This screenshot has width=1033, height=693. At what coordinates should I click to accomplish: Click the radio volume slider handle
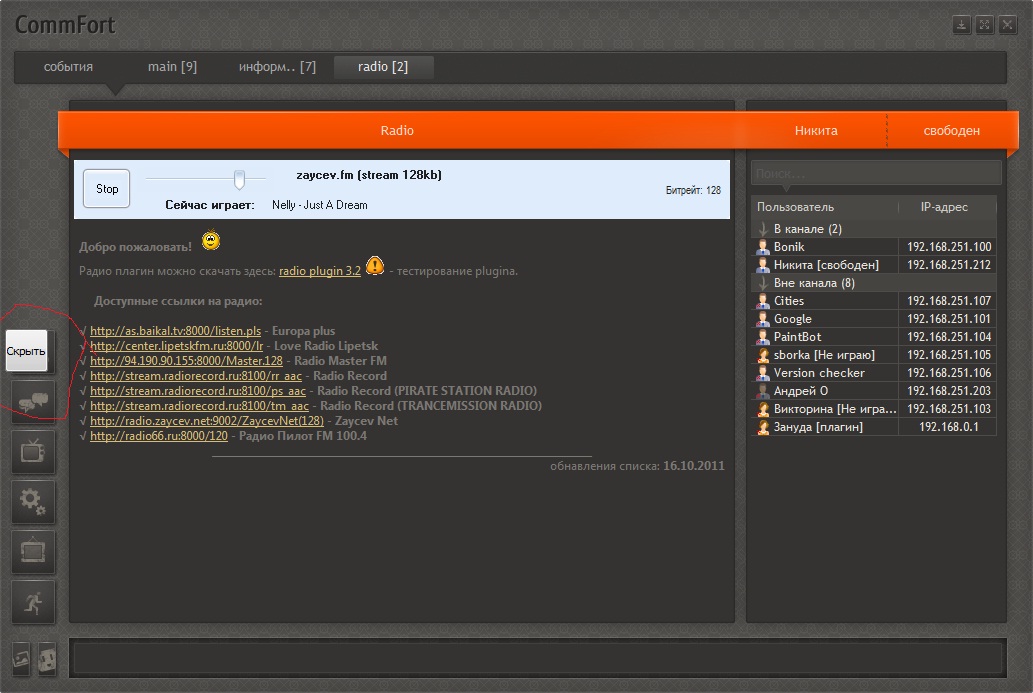click(x=239, y=179)
